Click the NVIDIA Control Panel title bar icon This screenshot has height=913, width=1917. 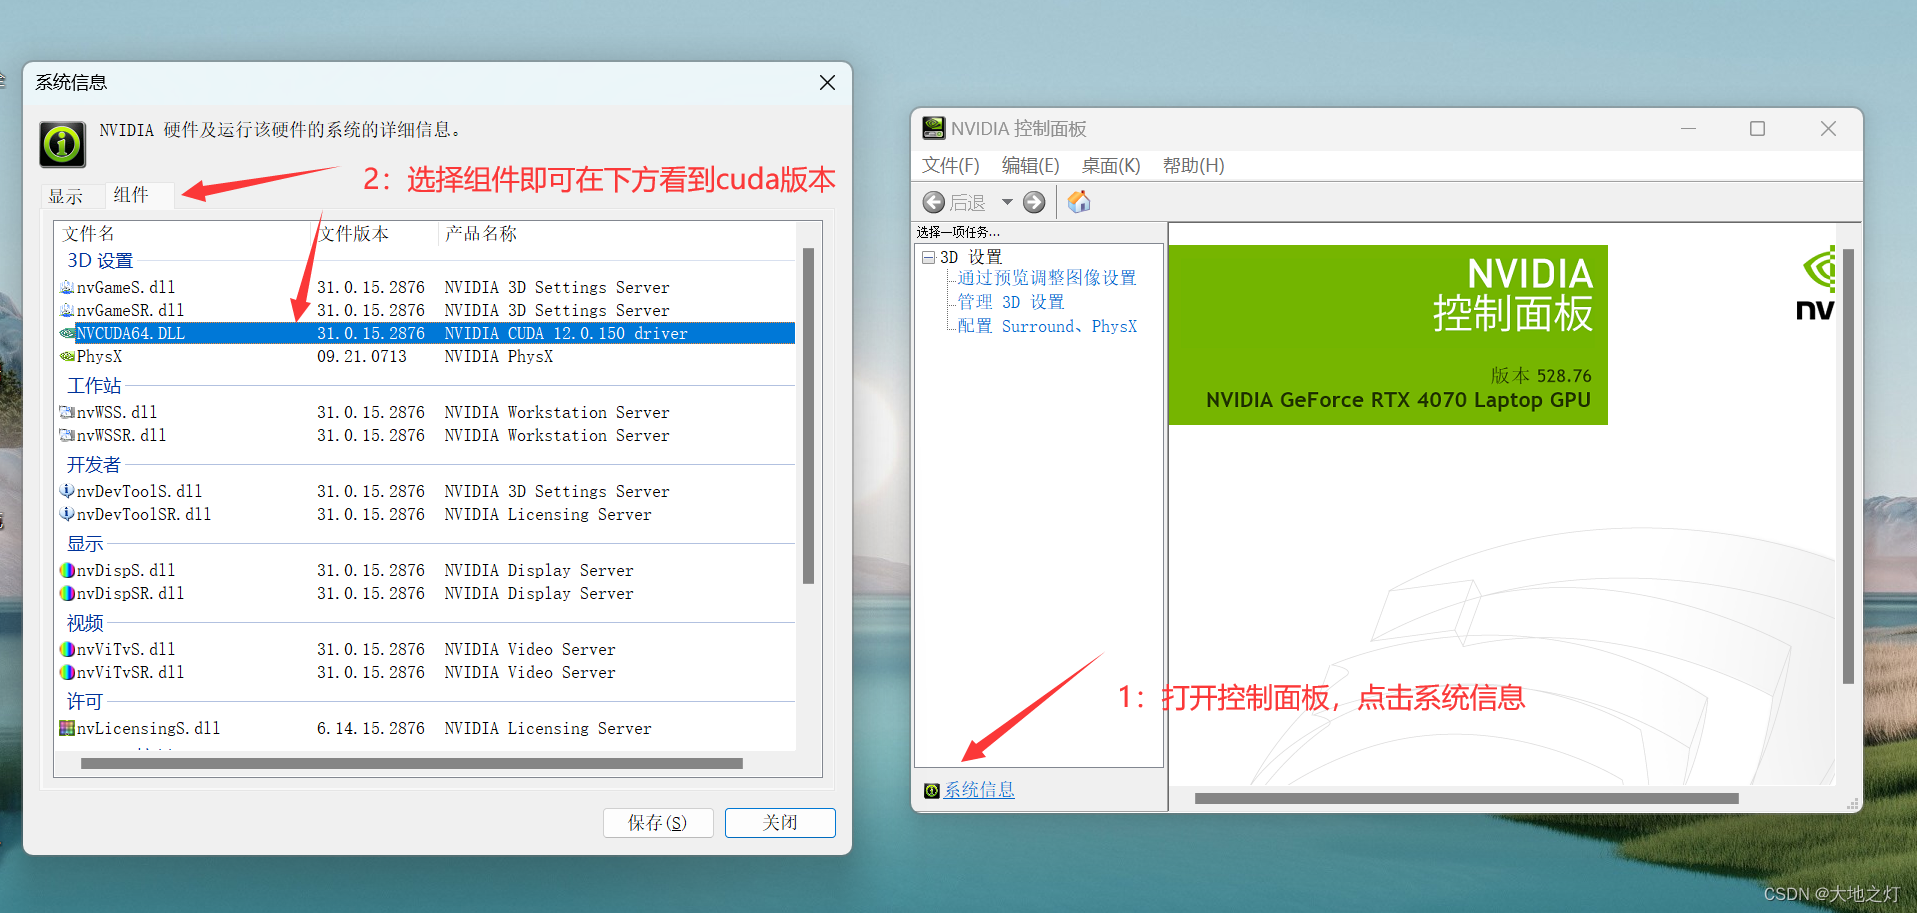point(933,128)
